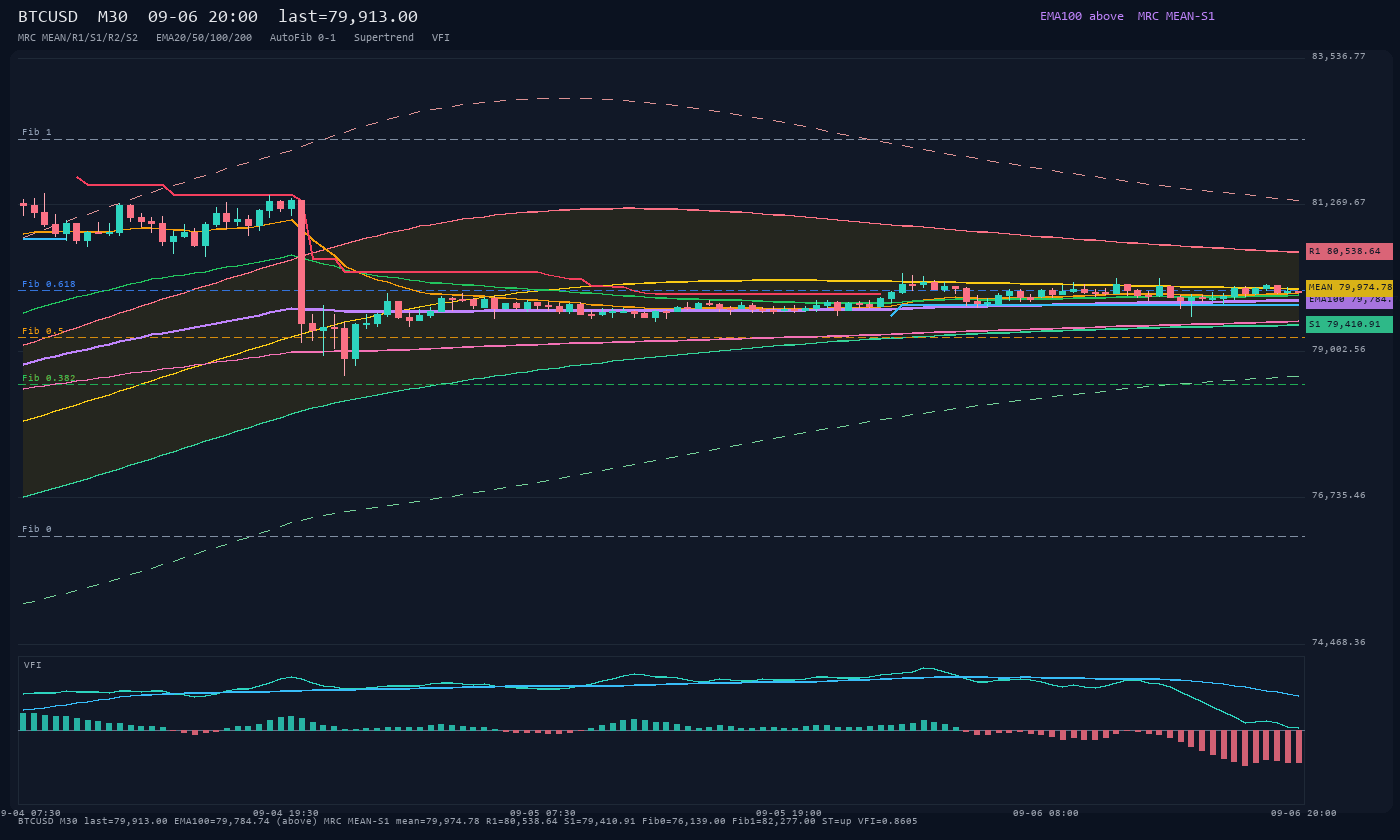Click the 09-06 20:00 timestamp in the title
Viewport: 1400px width, 840px height.
tap(203, 17)
